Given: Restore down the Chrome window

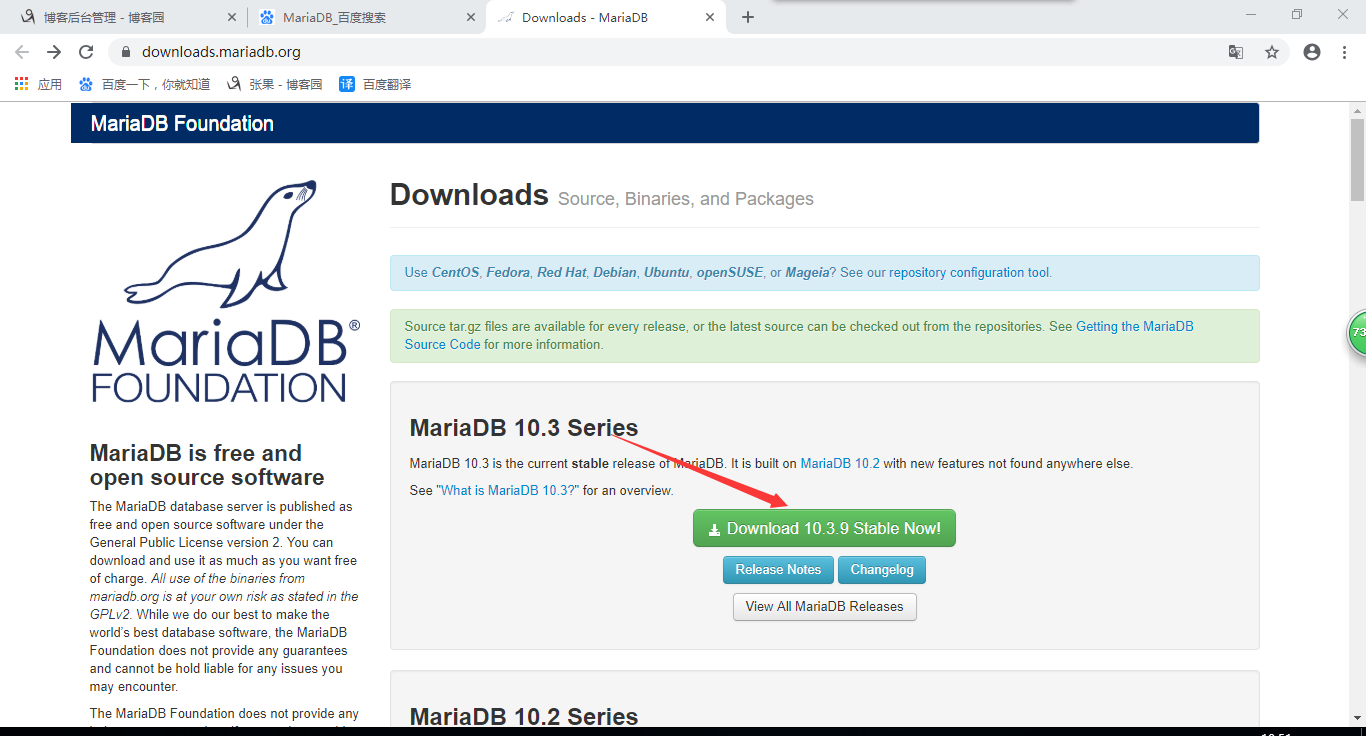Looking at the screenshot, I should (1297, 14).
